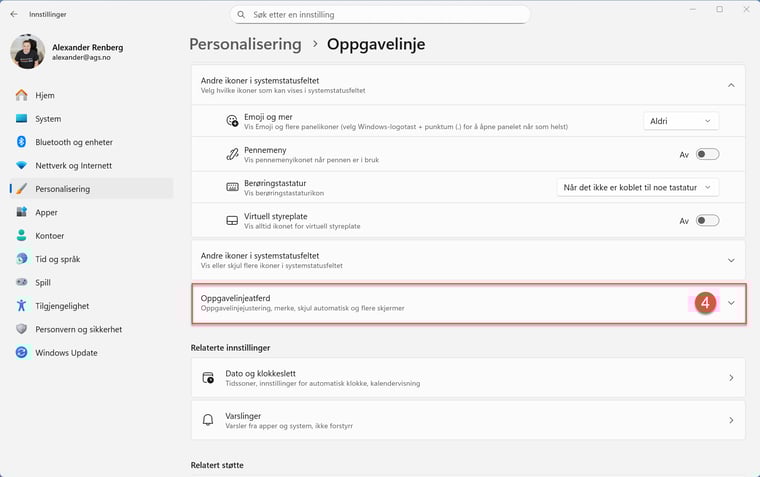Screen dimensions: 760x477
Task: Maximize the Innstillinger window
Action: (x=719, y=9)
